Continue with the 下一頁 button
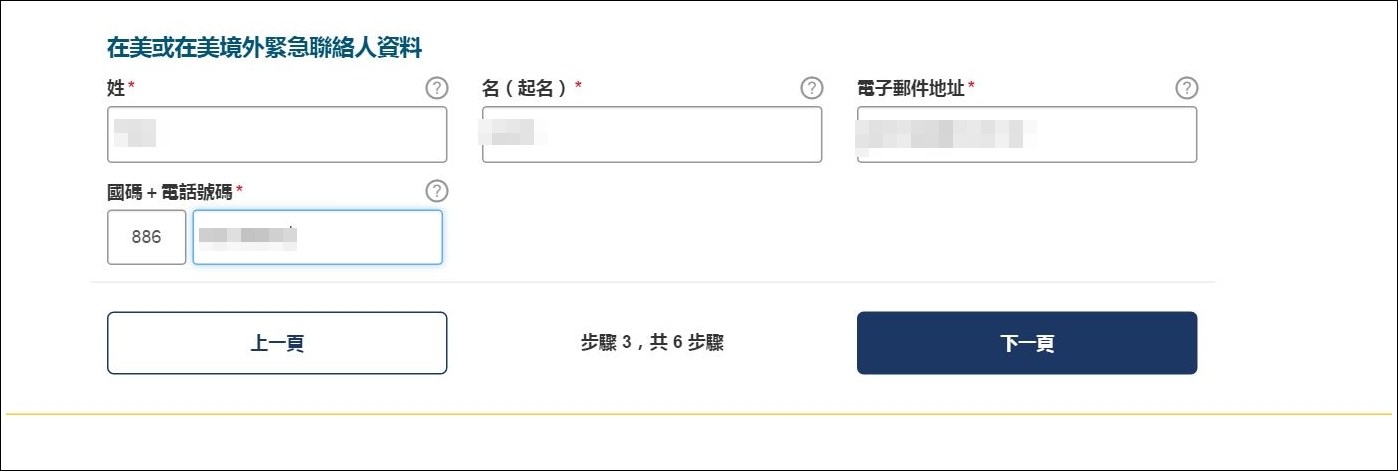The width and height of the screenshot is (1398, 471). pyautogui.click(x=1027, y=343)
